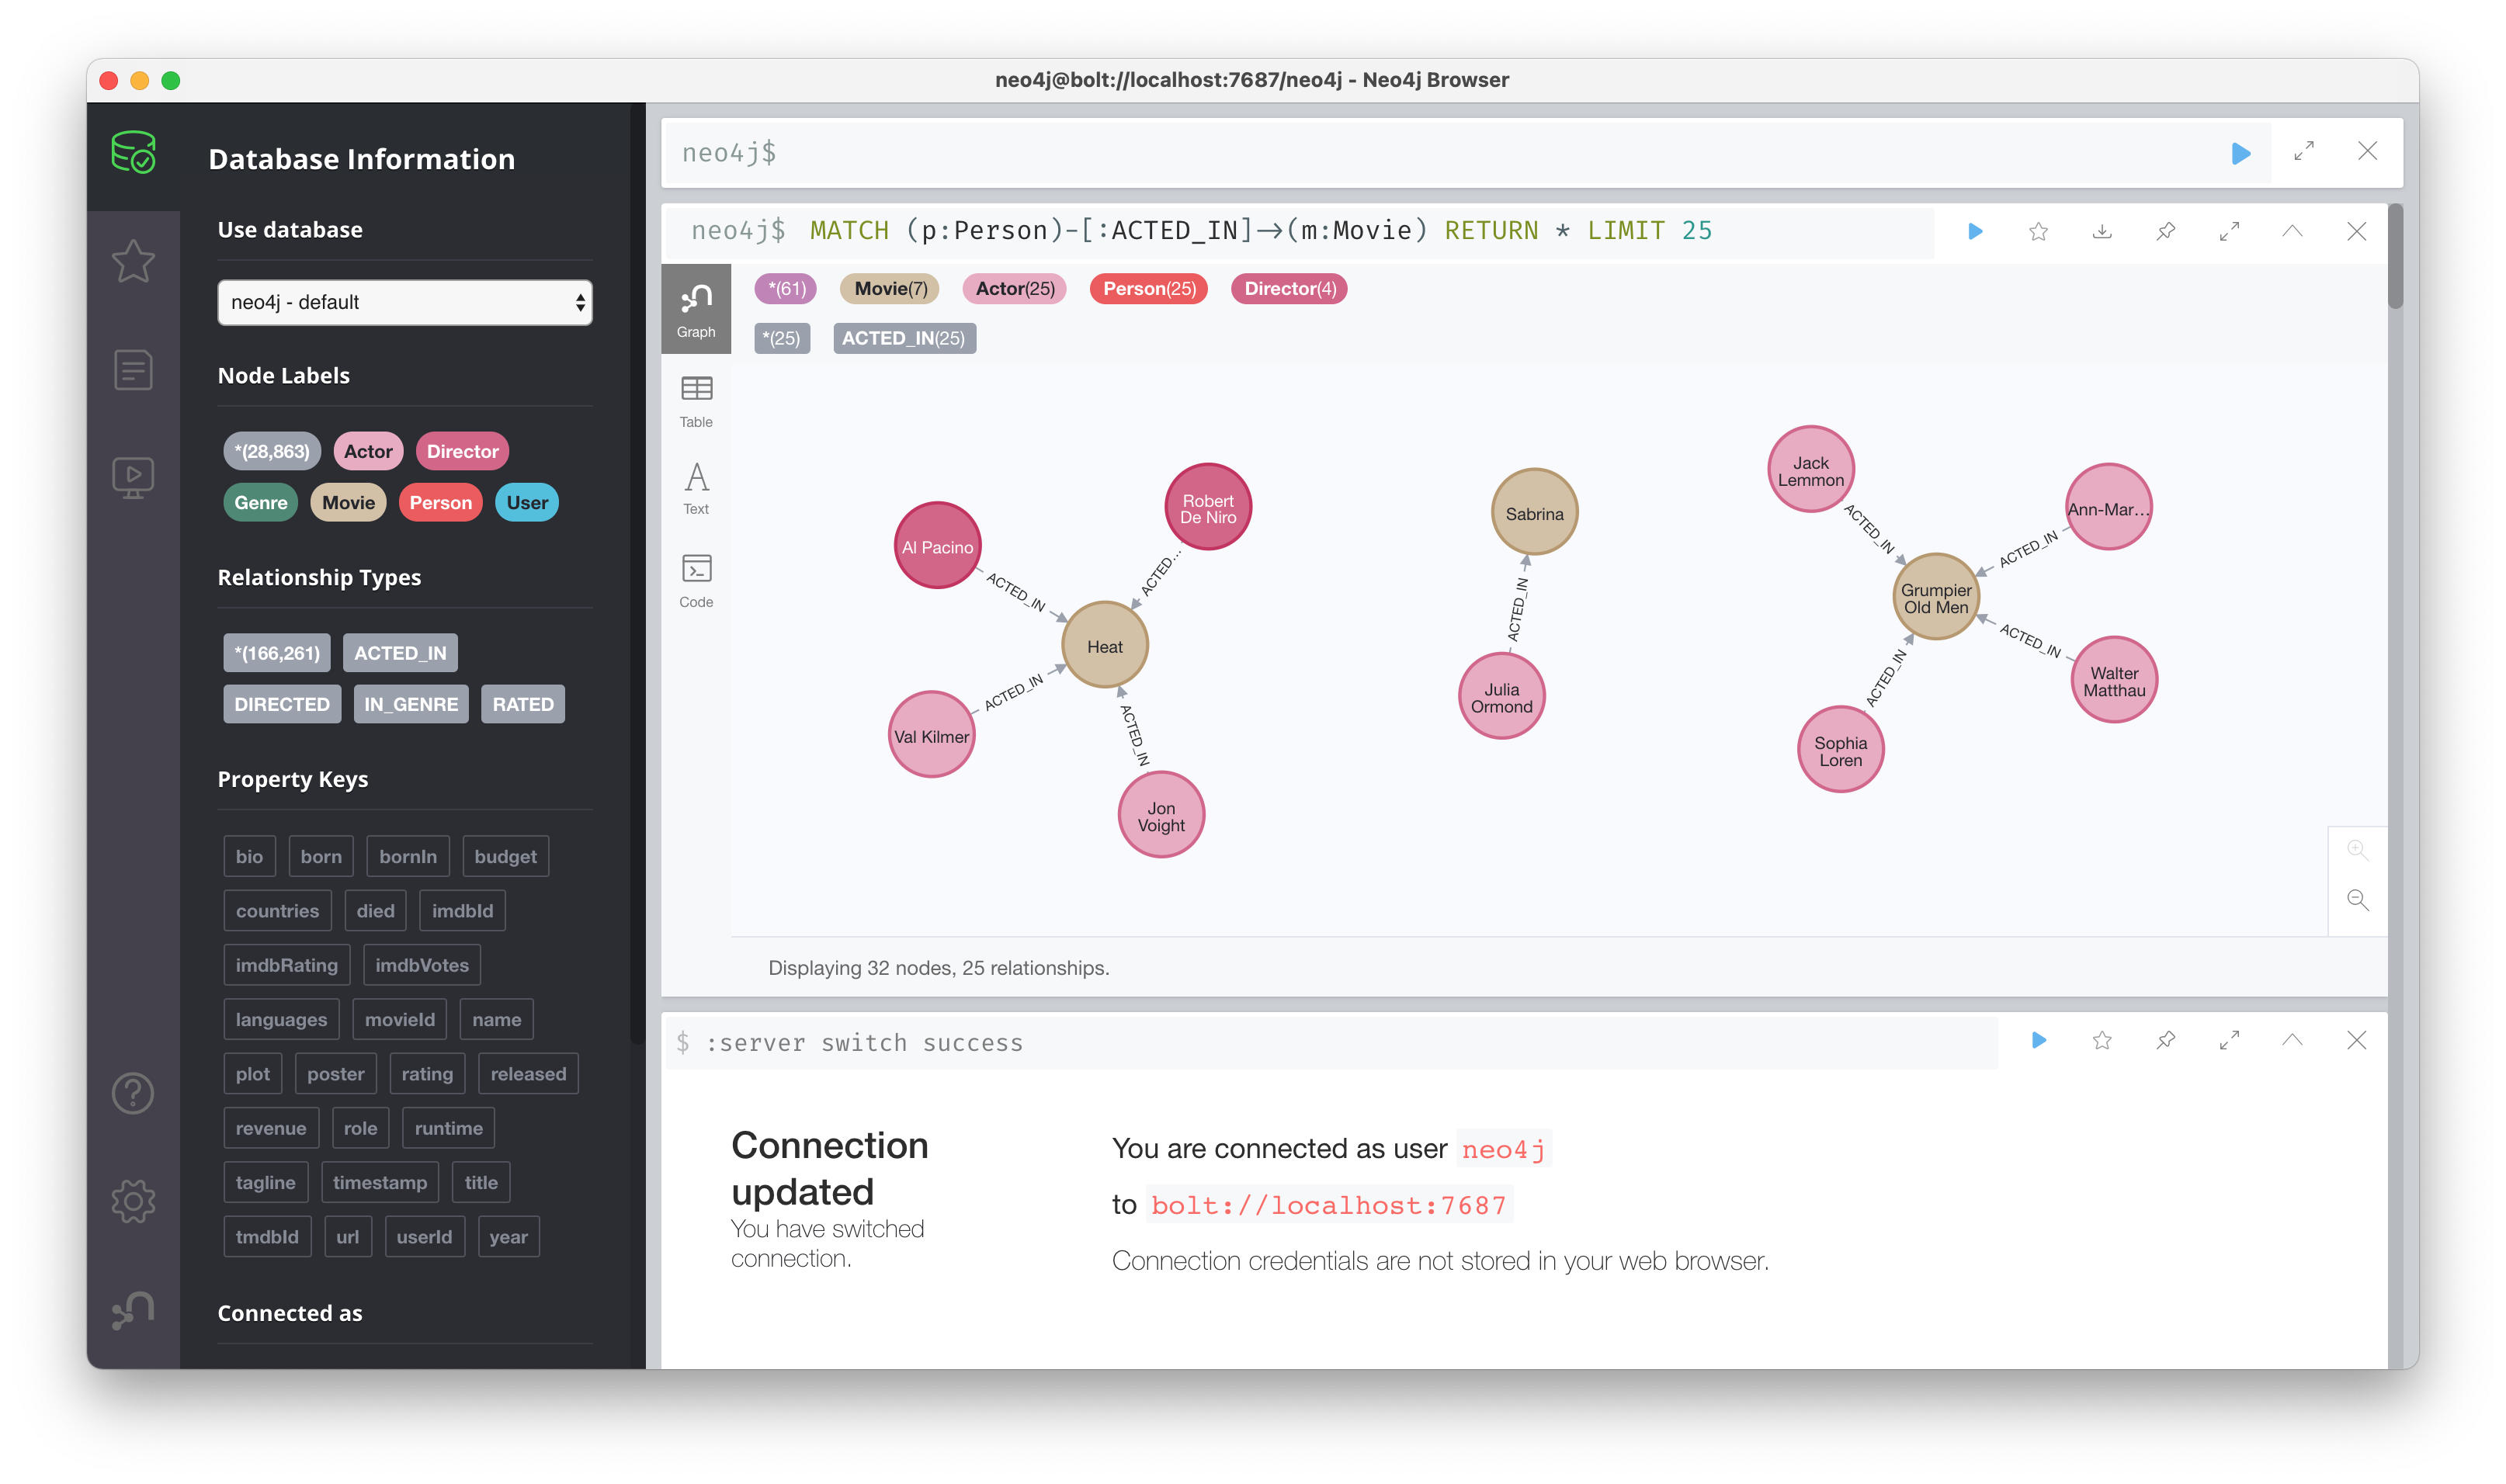Screen dimensions: 2506x1484
Task: Select the User node label
Action: [527, 503]
